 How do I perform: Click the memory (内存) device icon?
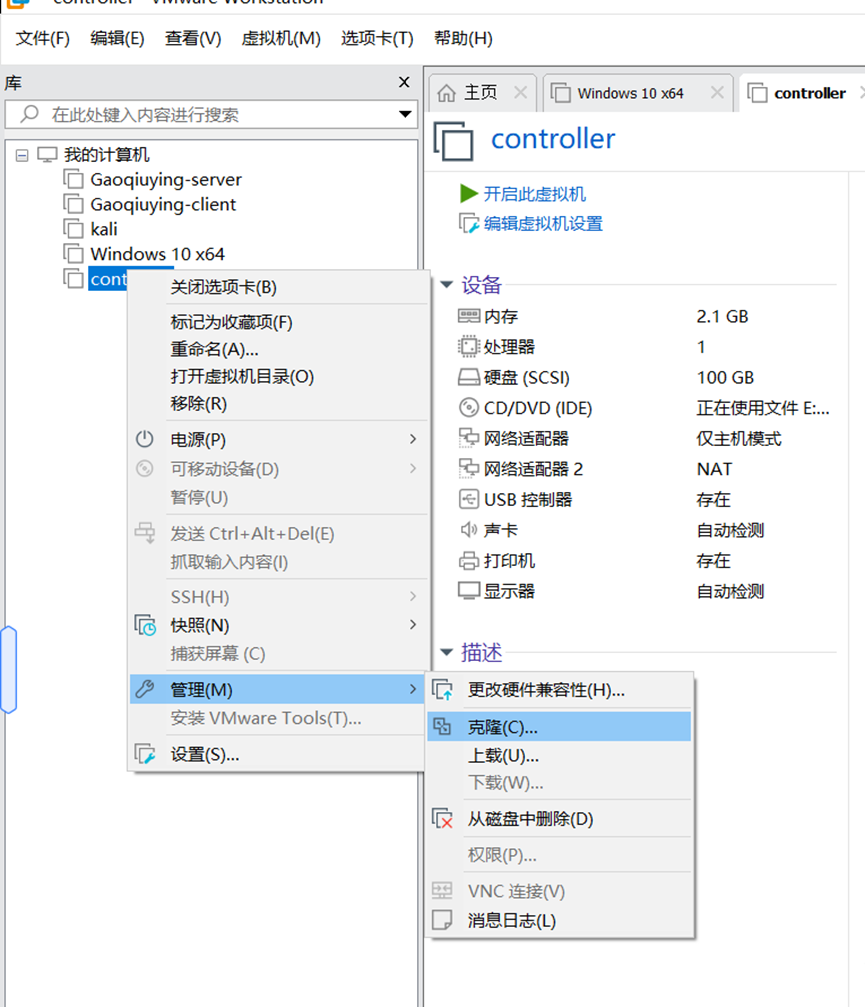point(469,316)
